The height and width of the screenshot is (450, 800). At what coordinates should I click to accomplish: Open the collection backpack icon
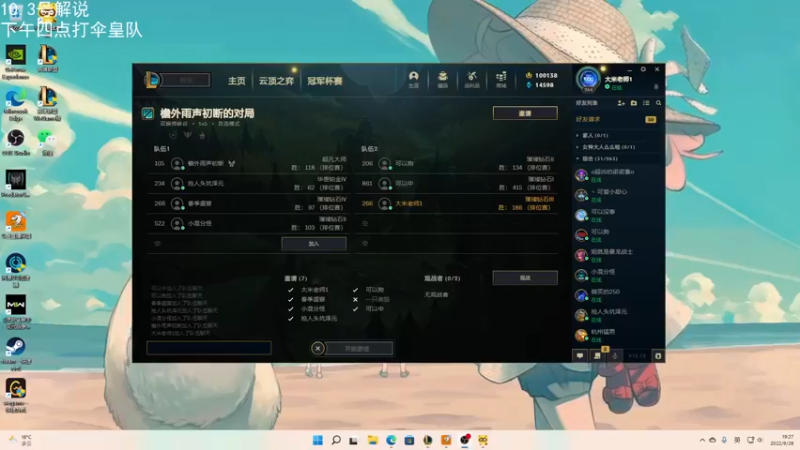pyautogui.click(x=442, y=79)
